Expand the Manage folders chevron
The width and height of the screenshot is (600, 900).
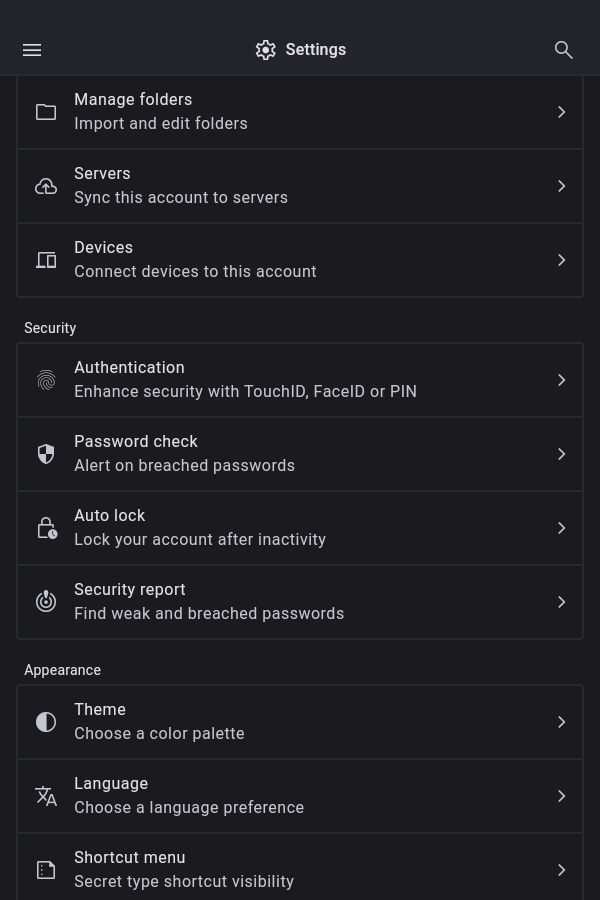[x=562, y=112]
